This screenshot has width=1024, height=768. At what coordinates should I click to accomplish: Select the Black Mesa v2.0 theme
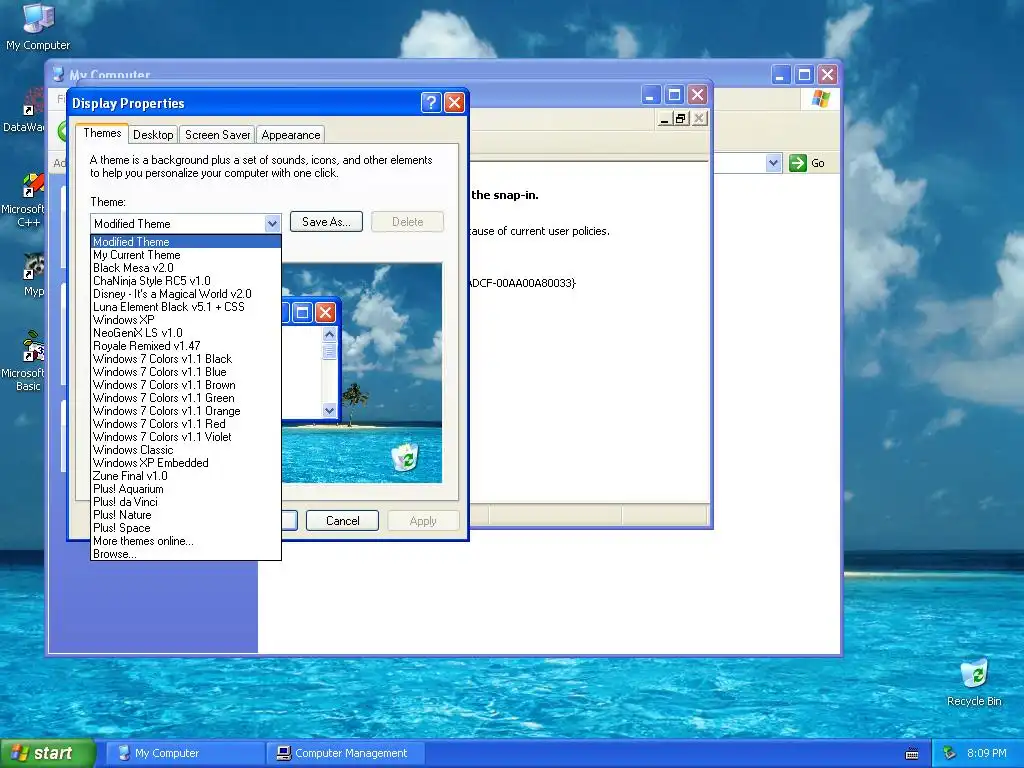185,268
